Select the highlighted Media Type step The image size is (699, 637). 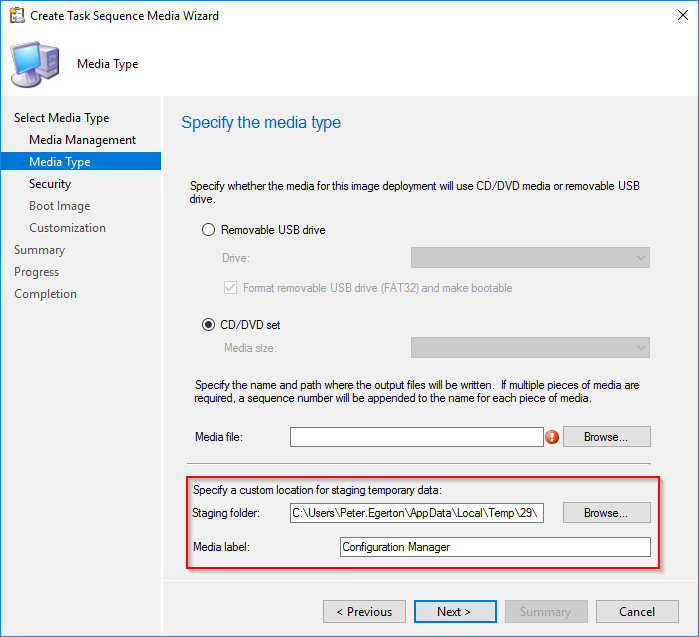click(60, 162)
